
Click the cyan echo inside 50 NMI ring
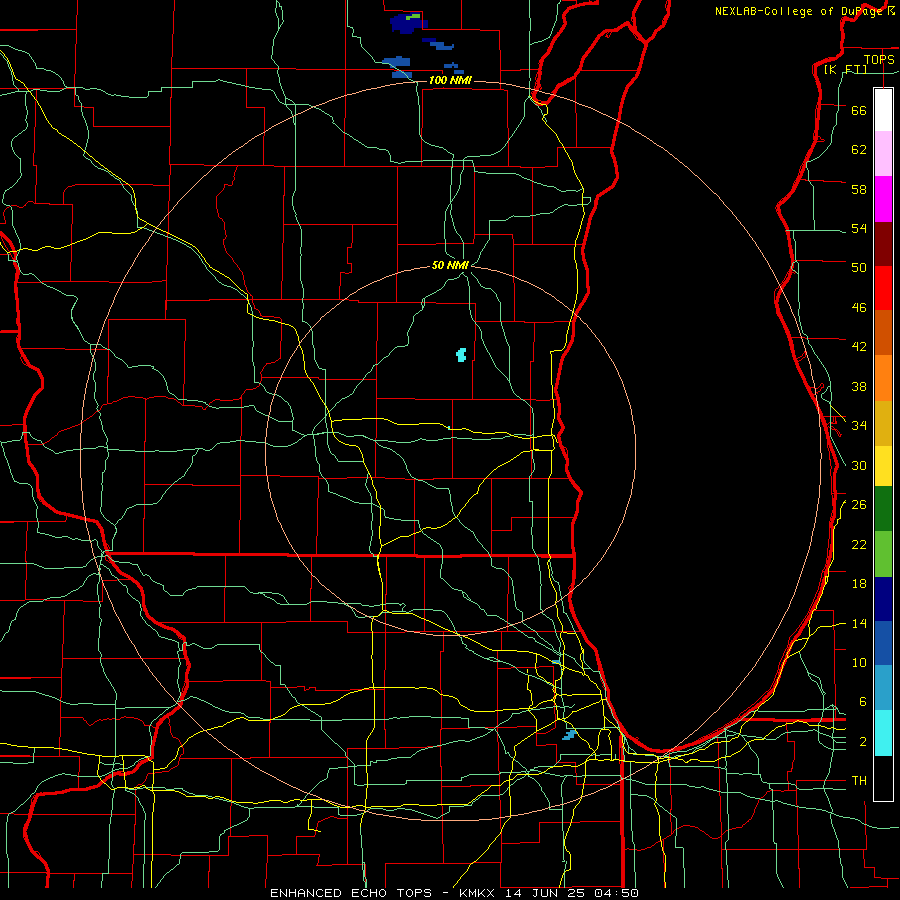pos(461,355)
